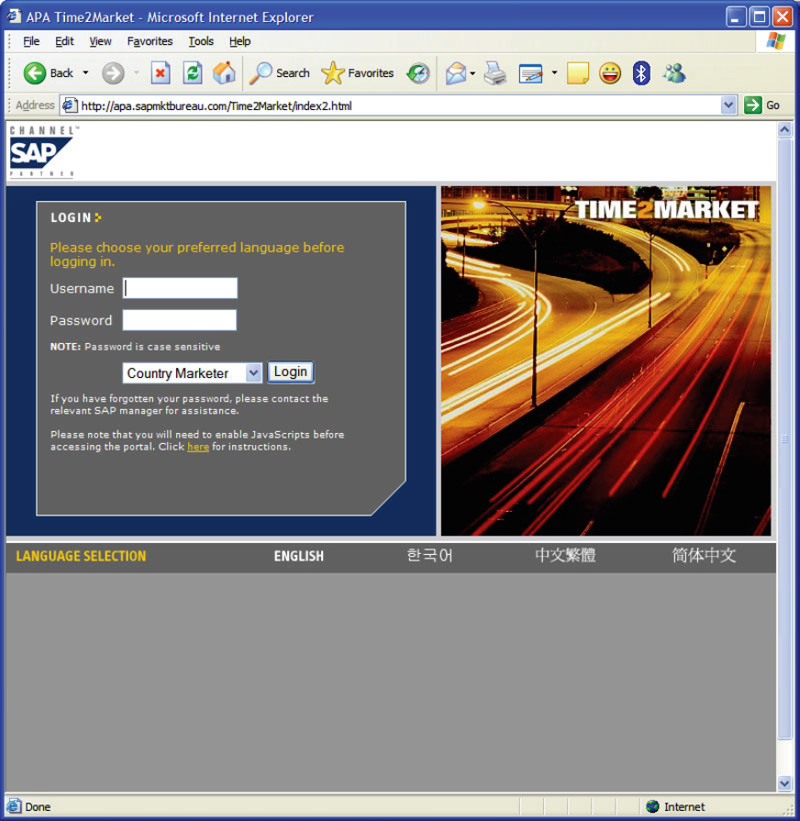800x821 pixels.
Task: Open the Favorites menu
Action: (x=150, y=41)
